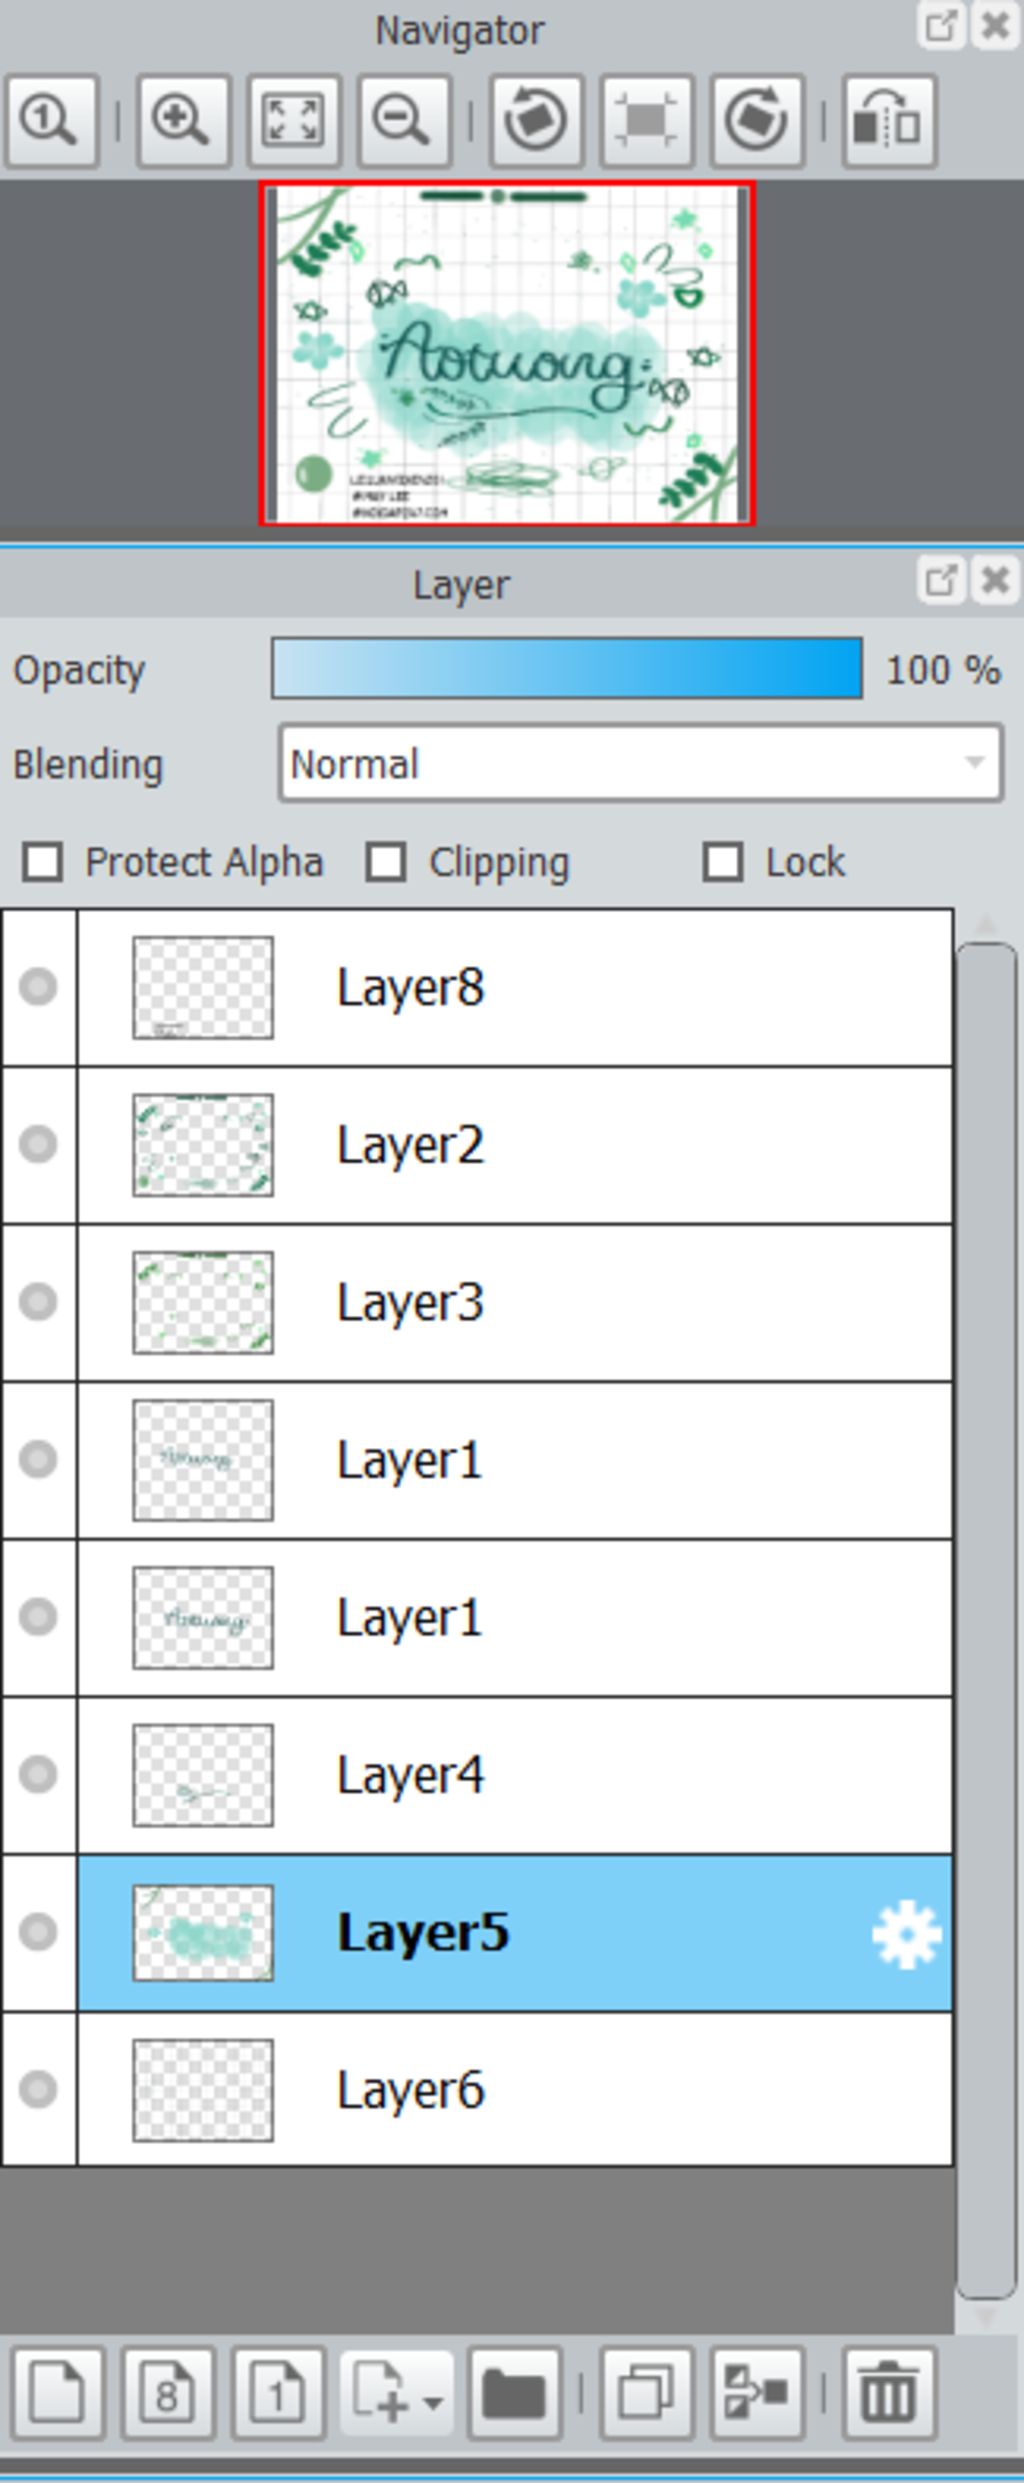Add a new layer folder

(514, 2394)
